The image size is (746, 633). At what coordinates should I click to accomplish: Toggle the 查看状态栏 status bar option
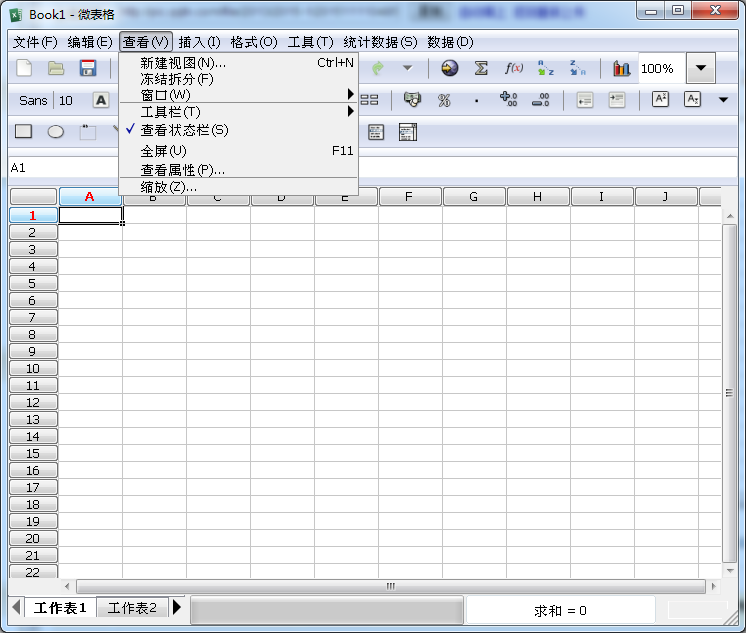tap(185, 130)
